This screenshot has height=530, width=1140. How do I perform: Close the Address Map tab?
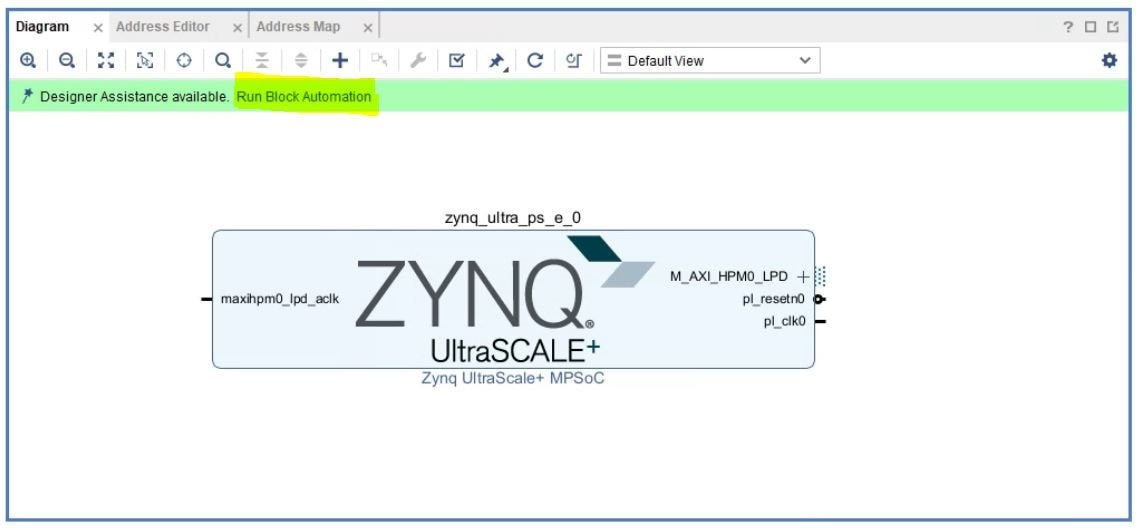coord(368,28)
